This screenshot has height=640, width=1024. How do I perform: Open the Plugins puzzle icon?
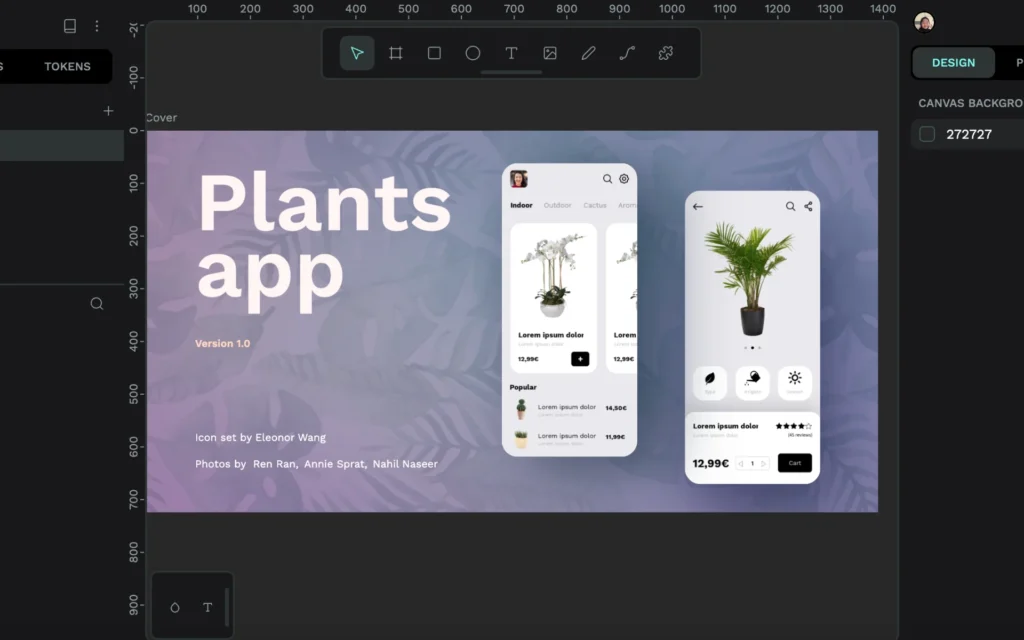665,53
